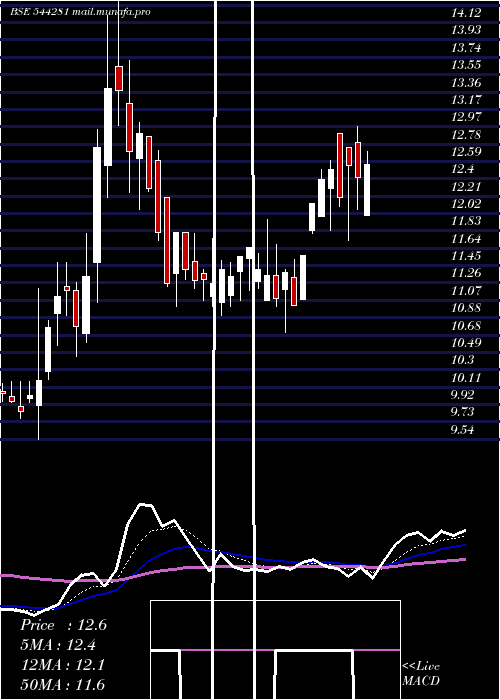500x700 pixels.
Task: Select the 13.55 price axis label
Action: point(466,65)
